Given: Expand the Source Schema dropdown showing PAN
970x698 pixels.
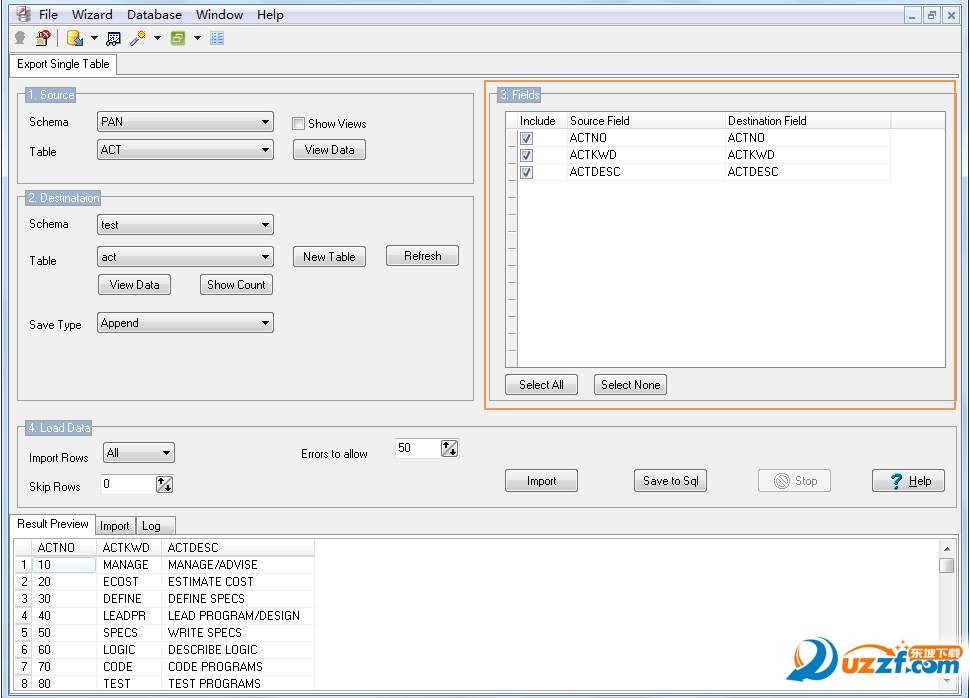Looking at the screenshot, I should pyautogui.click(x=185, y=122).
